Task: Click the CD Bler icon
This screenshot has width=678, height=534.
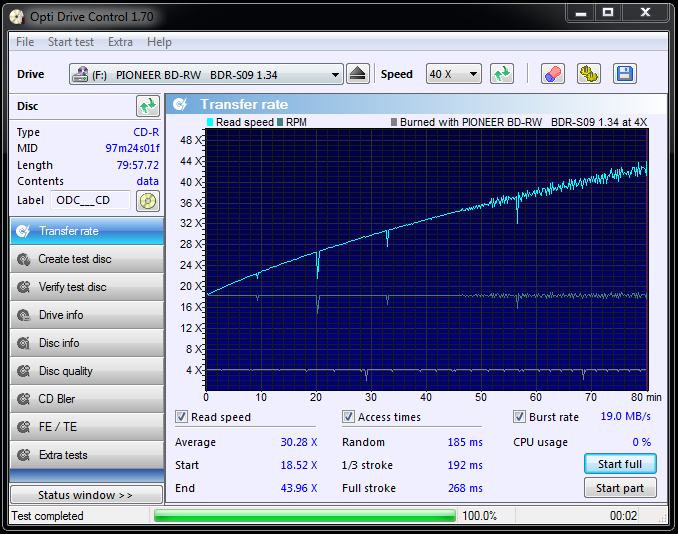Action: (23, 399)
